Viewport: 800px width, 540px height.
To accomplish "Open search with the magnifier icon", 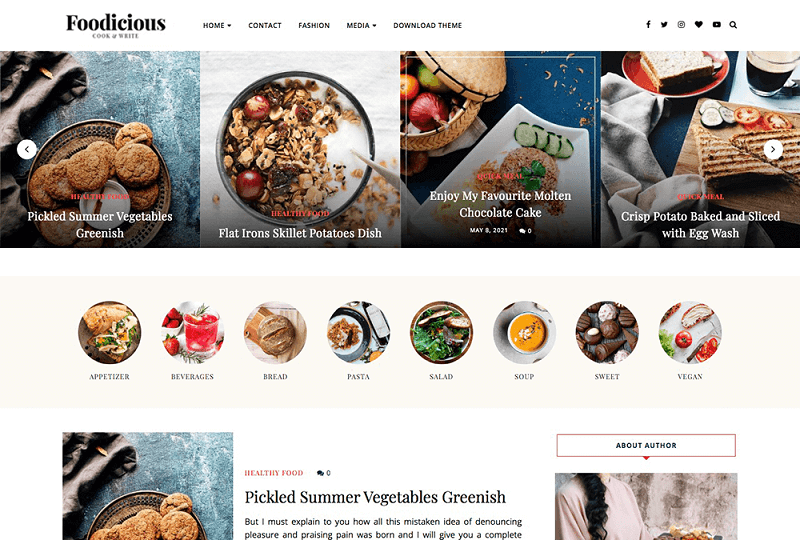I will point(733,24).
